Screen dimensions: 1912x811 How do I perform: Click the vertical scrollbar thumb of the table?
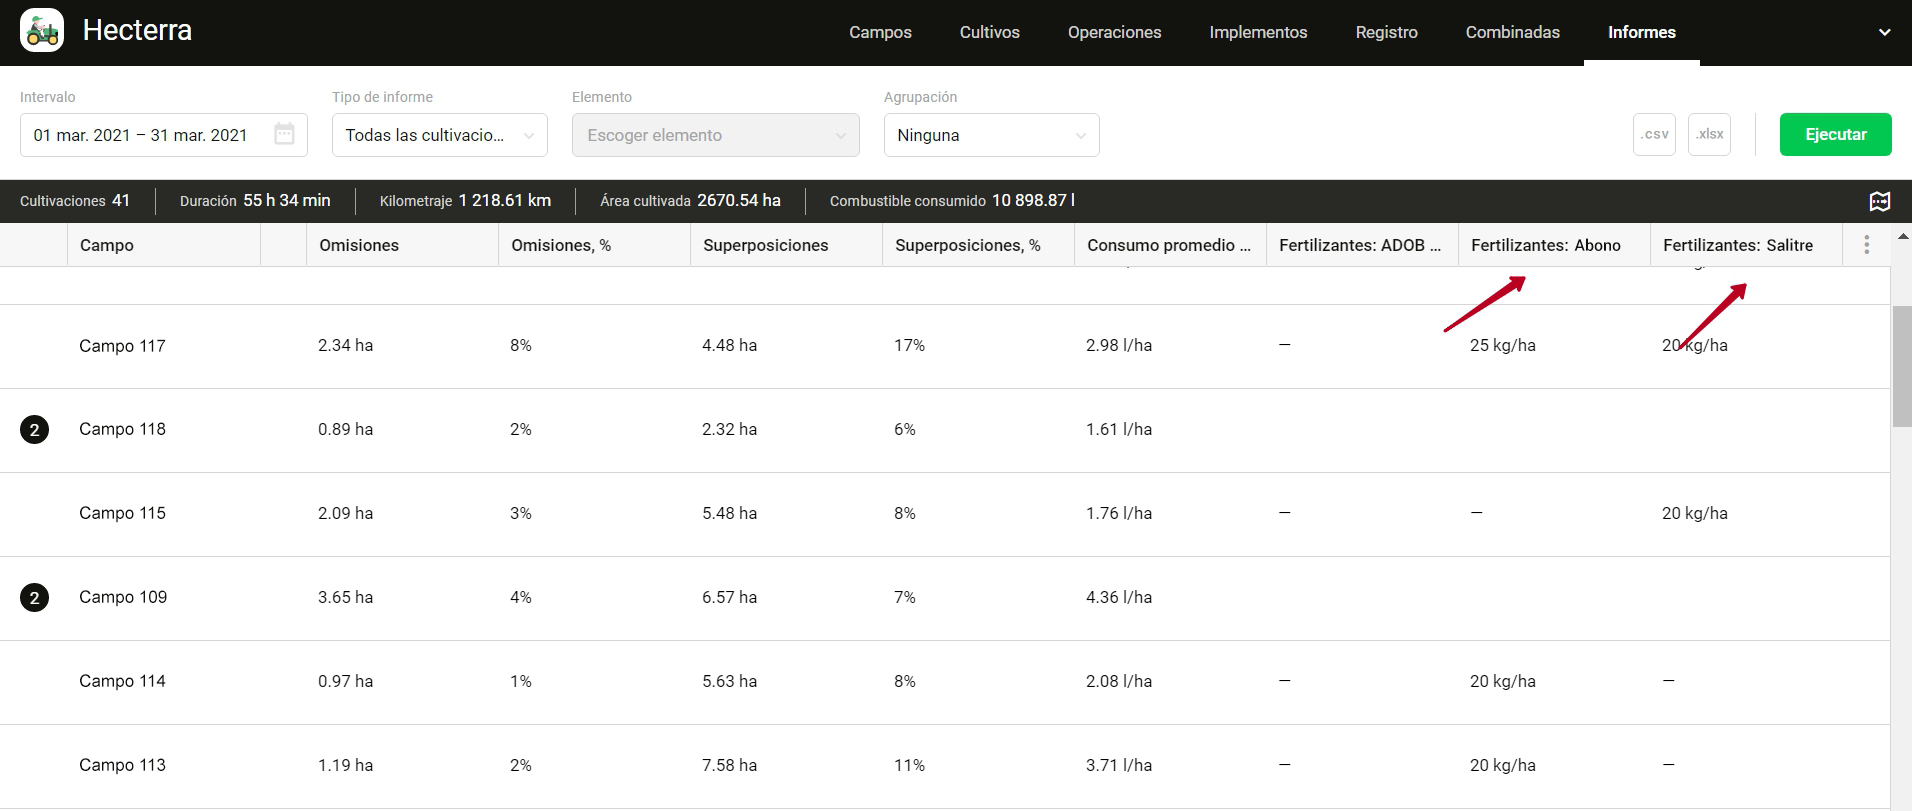pyautogui.click(x=1902, y=367)
